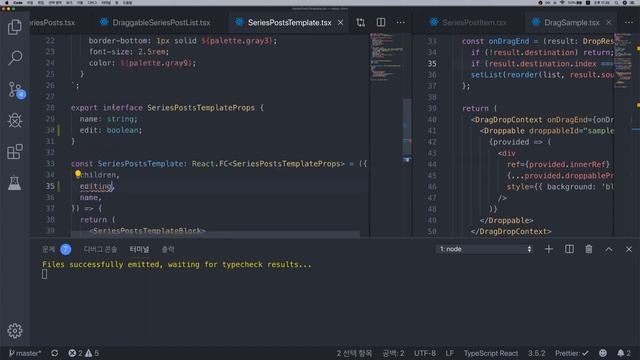Open More Actions for right editor group
The height and width of the screenshot is (360, 640).
[x=629, y=22]
